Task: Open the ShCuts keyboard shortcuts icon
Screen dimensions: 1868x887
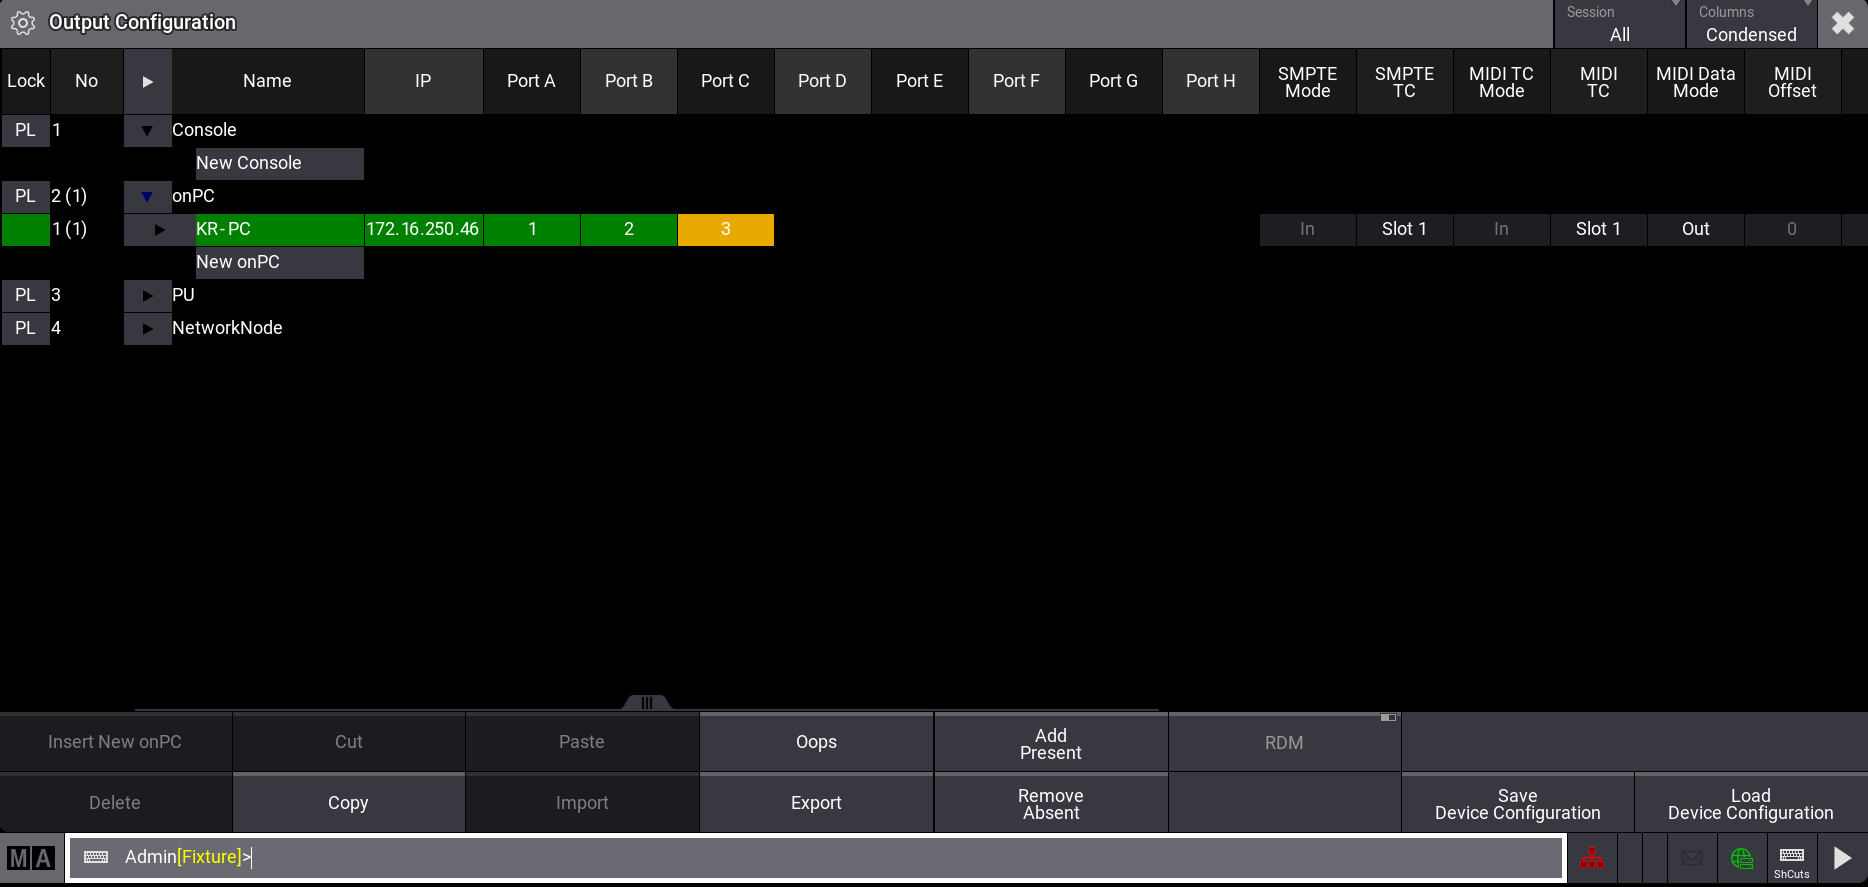Action: pyautogui.click(x=1791, y=858)
